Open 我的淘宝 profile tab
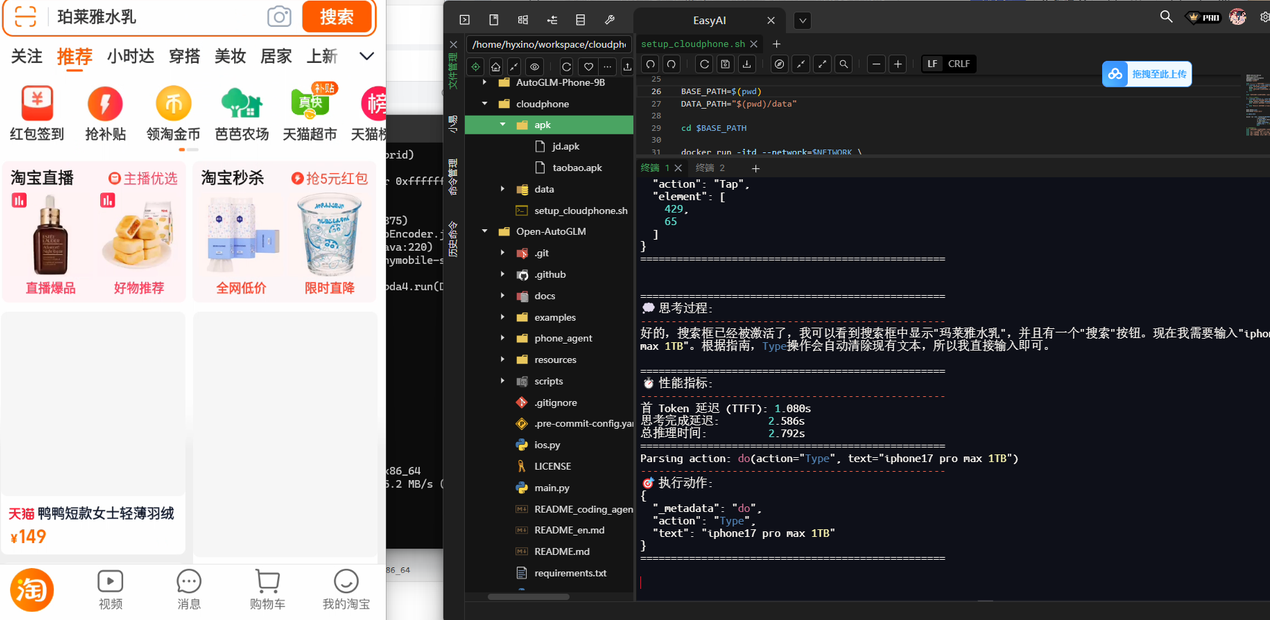Screen dimensions: 1270x620 click(x=346, y=591)
